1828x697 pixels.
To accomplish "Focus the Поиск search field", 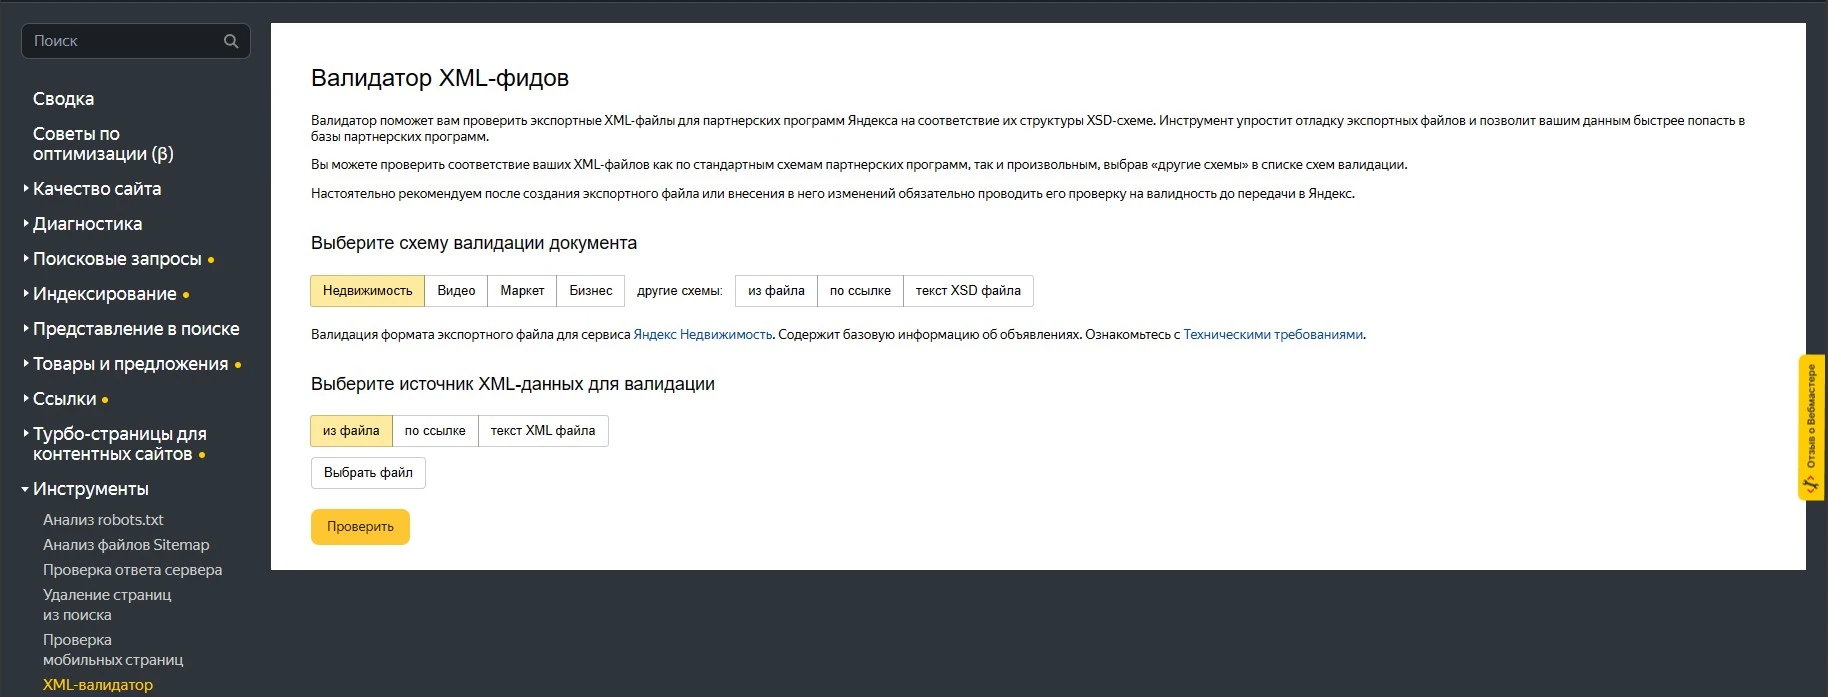I will (135, 41).
